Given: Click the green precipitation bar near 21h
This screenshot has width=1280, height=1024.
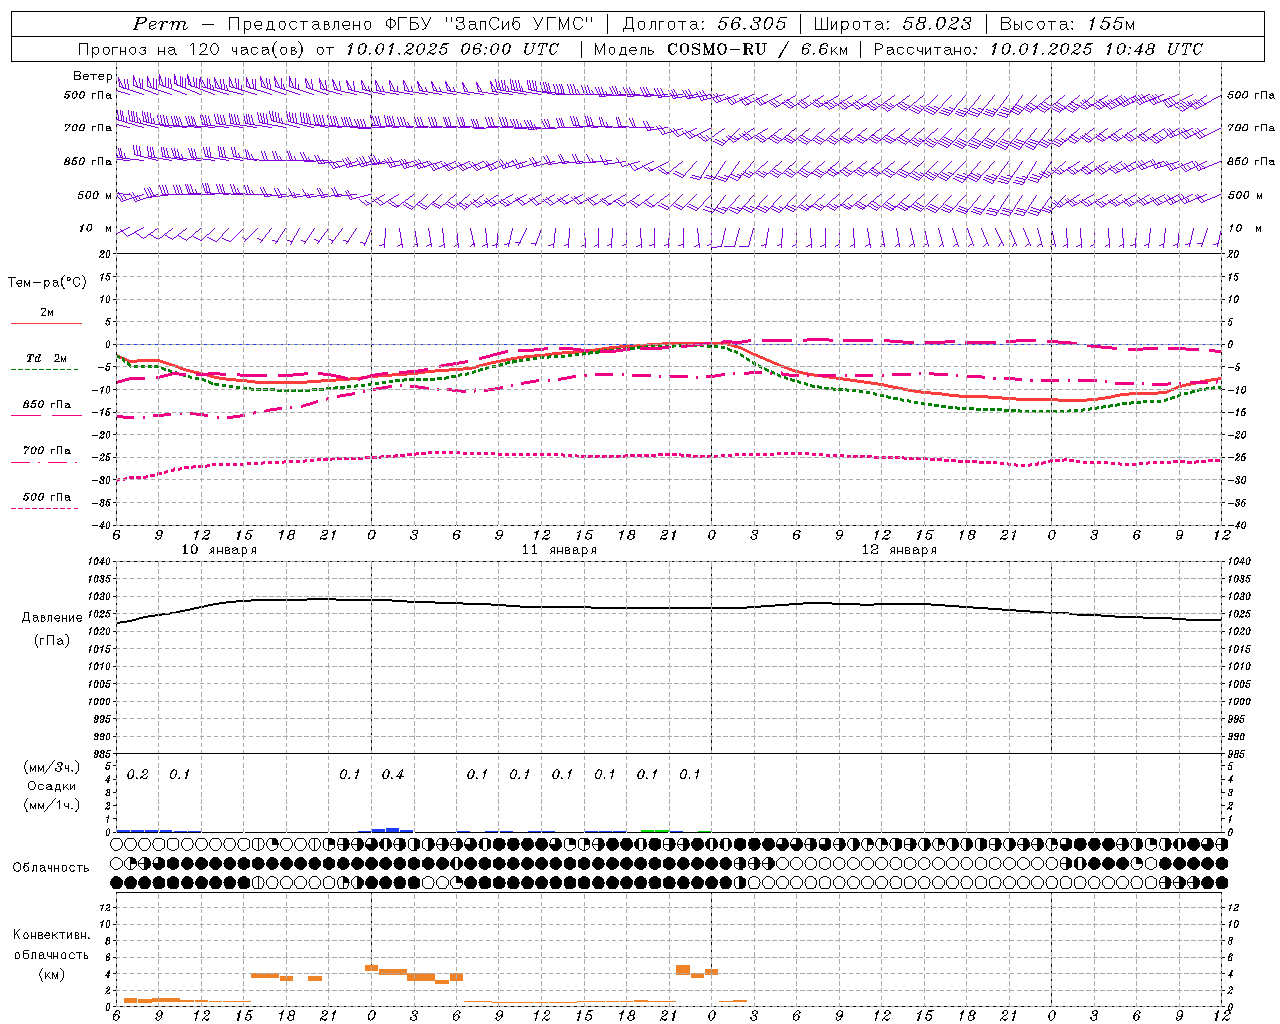Looking at the screenshot, I should 655,830.
